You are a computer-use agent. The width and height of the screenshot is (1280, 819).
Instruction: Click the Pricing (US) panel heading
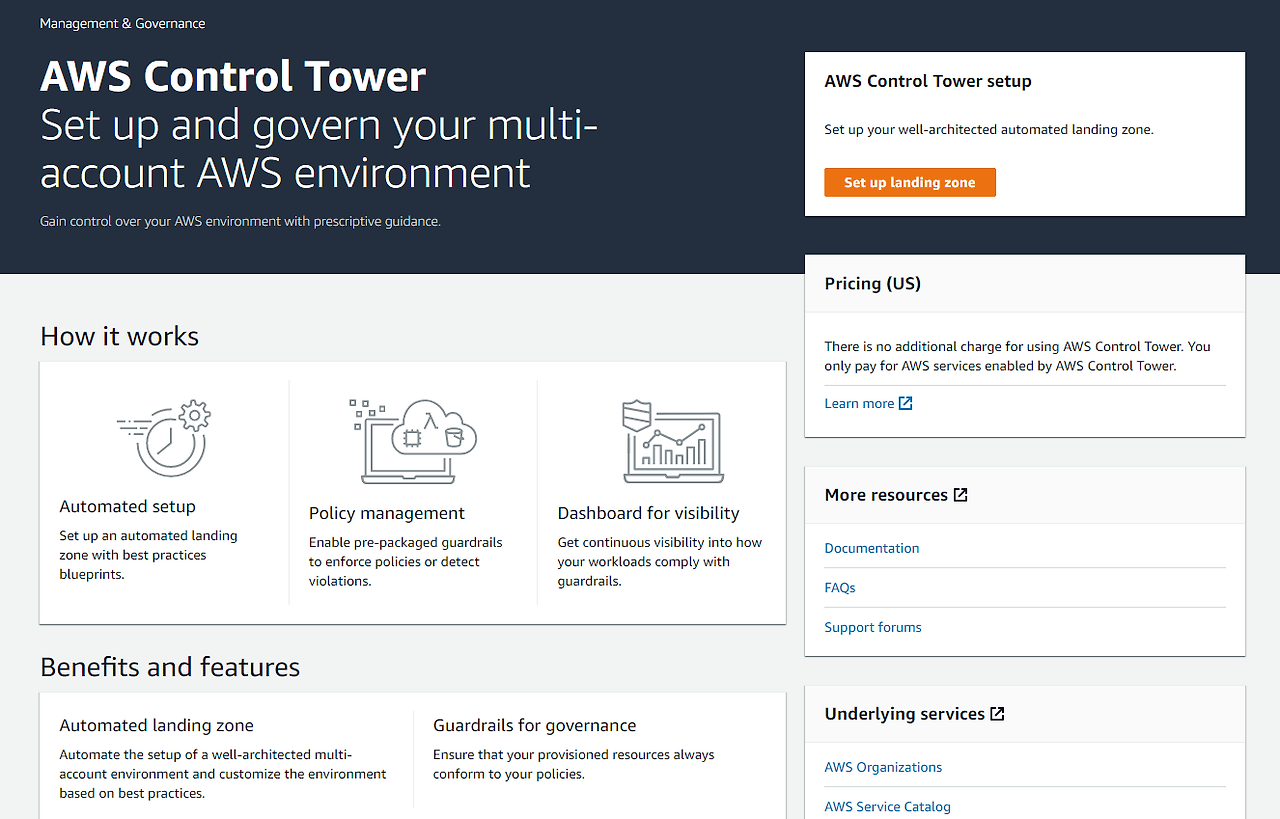[873, 284]
